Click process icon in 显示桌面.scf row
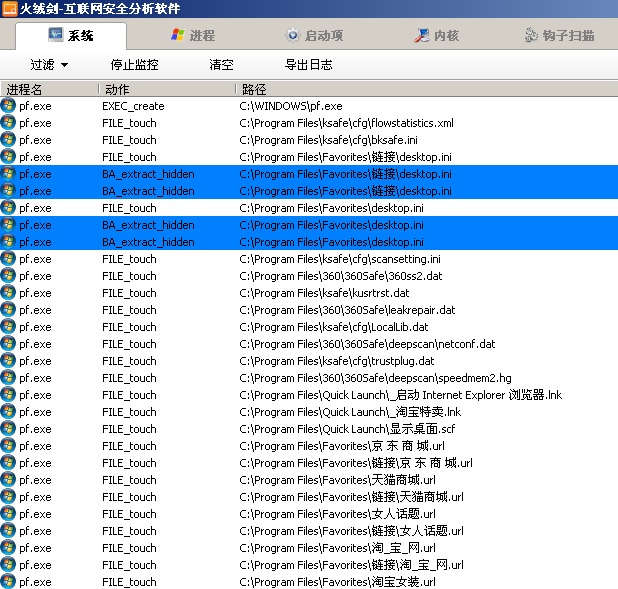The width and height of the screenshot is (618, 589). pos(8,429)
